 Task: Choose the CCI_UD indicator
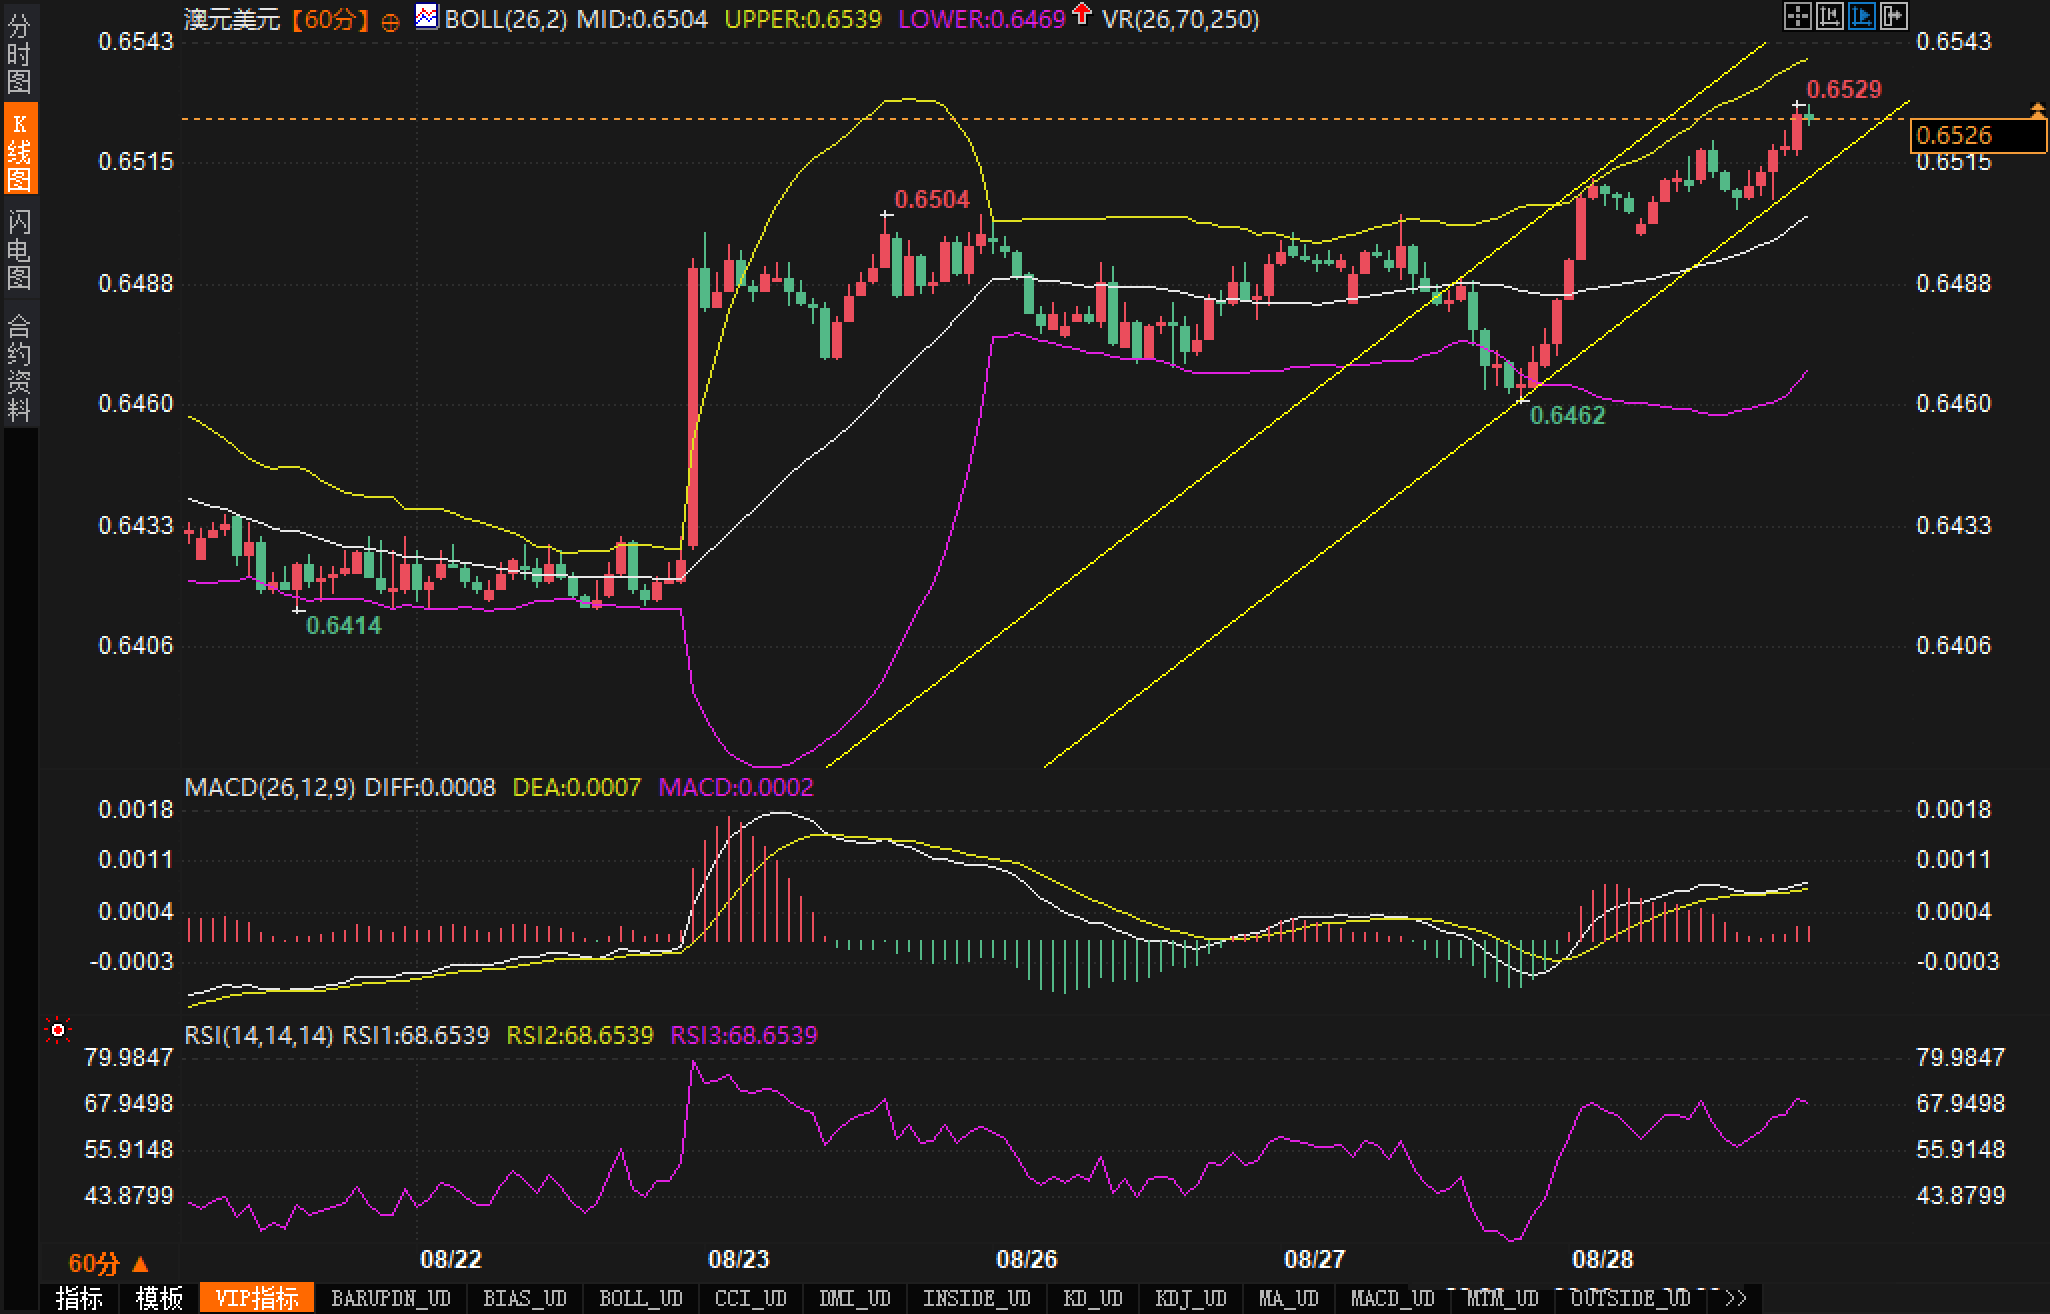(751, 1298)
